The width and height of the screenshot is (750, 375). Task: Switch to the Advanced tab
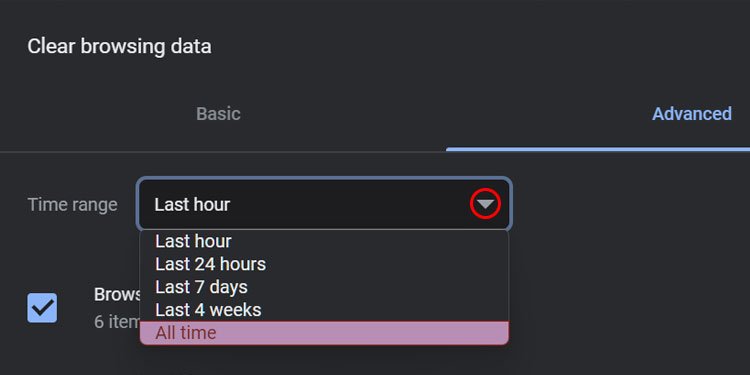click(x=692, y=114)
